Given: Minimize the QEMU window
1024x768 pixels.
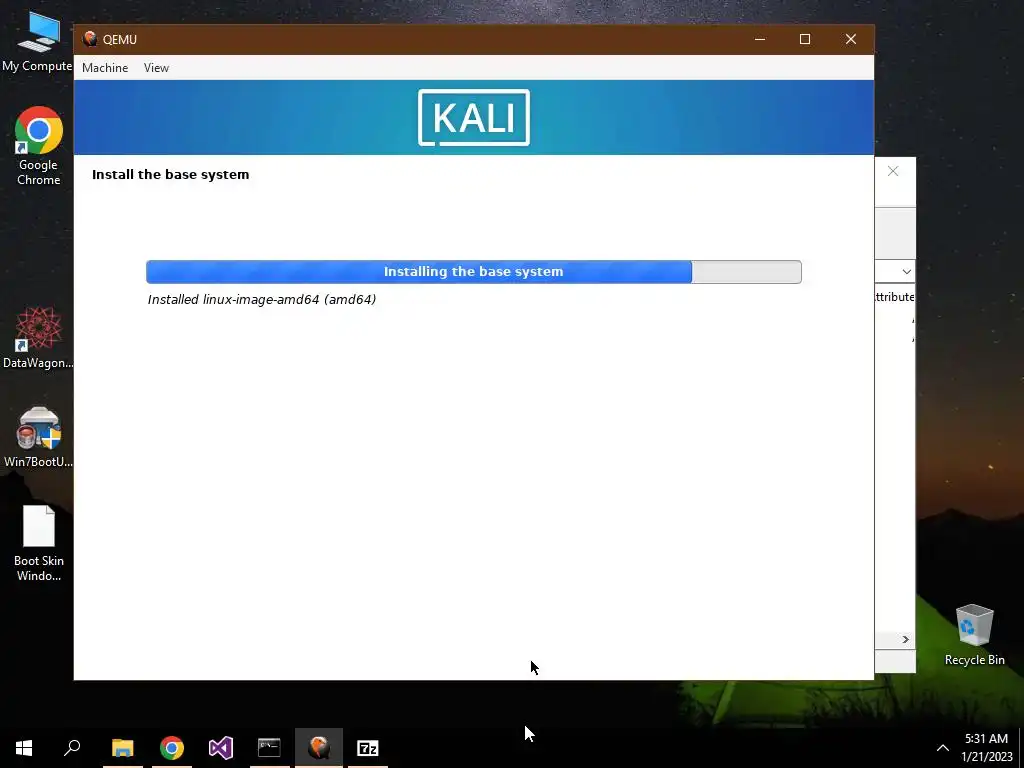Looking at the screenshot, I should point(760,39).
